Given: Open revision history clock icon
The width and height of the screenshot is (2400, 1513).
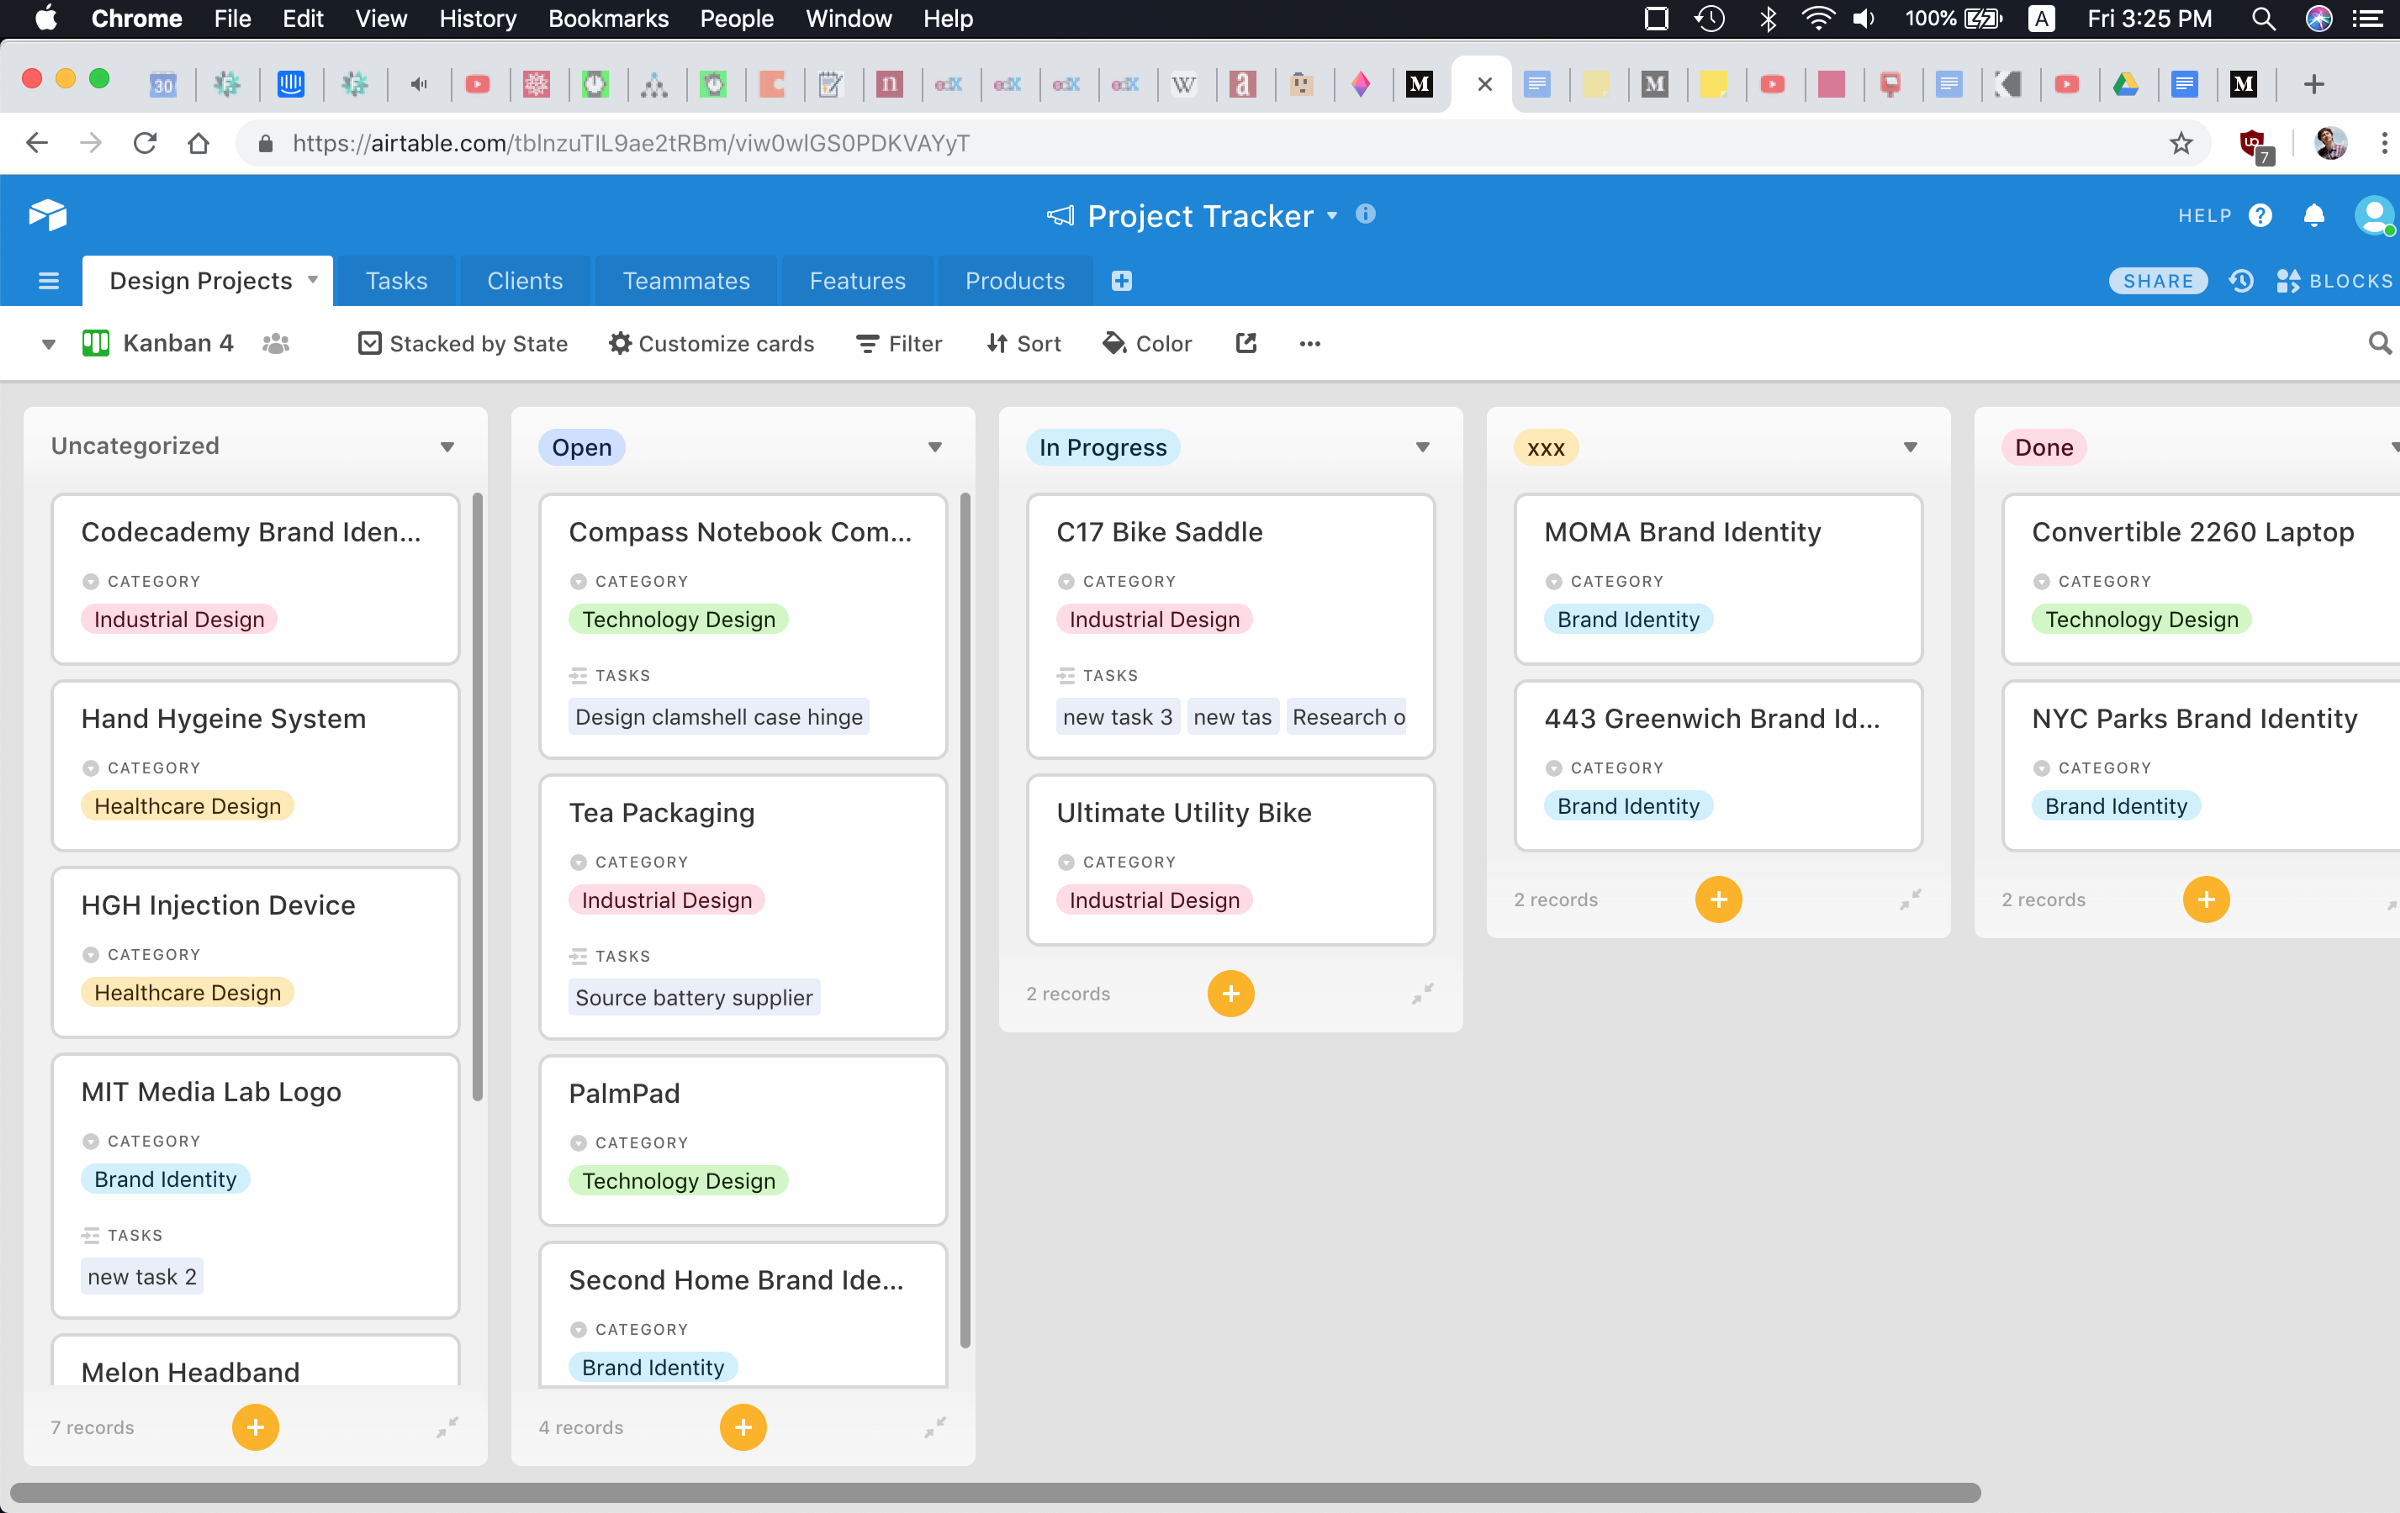Looking at the screenshot, I should point(2241,281).
